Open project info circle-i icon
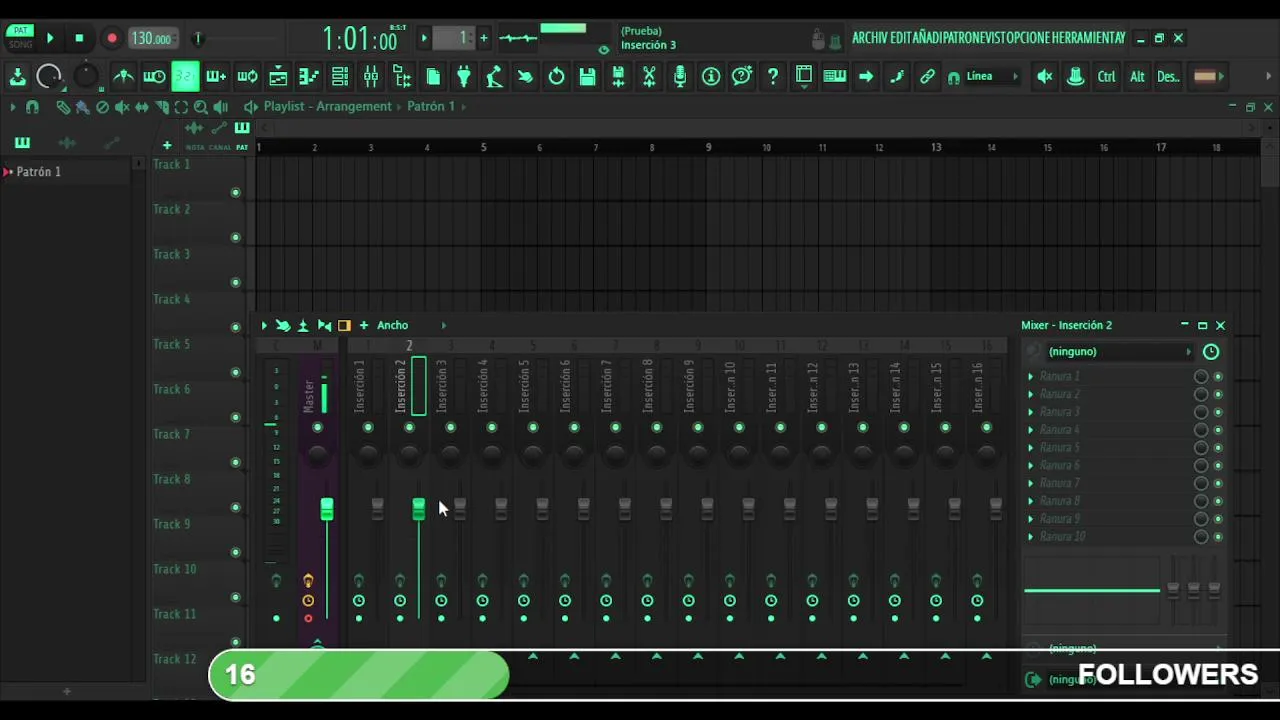 [x=711, y=76]
